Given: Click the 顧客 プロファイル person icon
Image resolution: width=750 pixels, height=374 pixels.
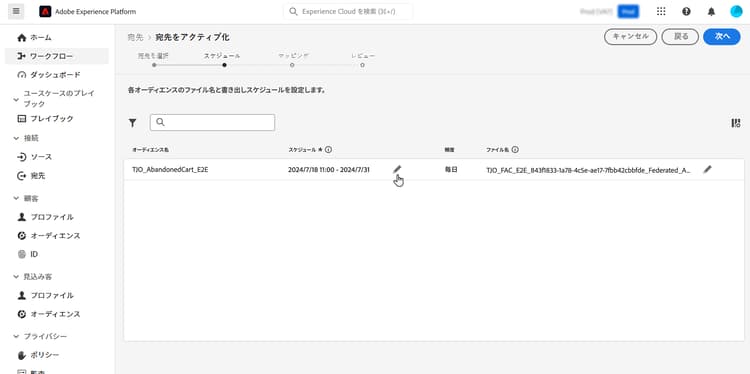Looking at the screenshot, I should tap(22, 217).
